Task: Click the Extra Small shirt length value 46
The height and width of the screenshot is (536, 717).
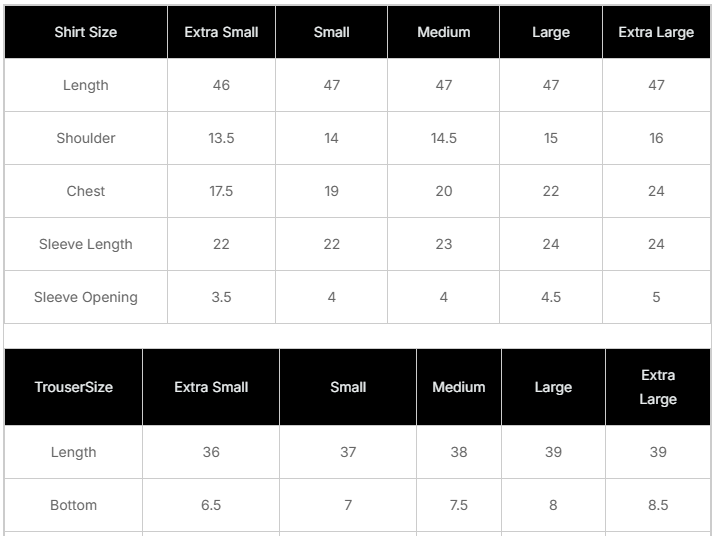Action: (x=221, y=85)
